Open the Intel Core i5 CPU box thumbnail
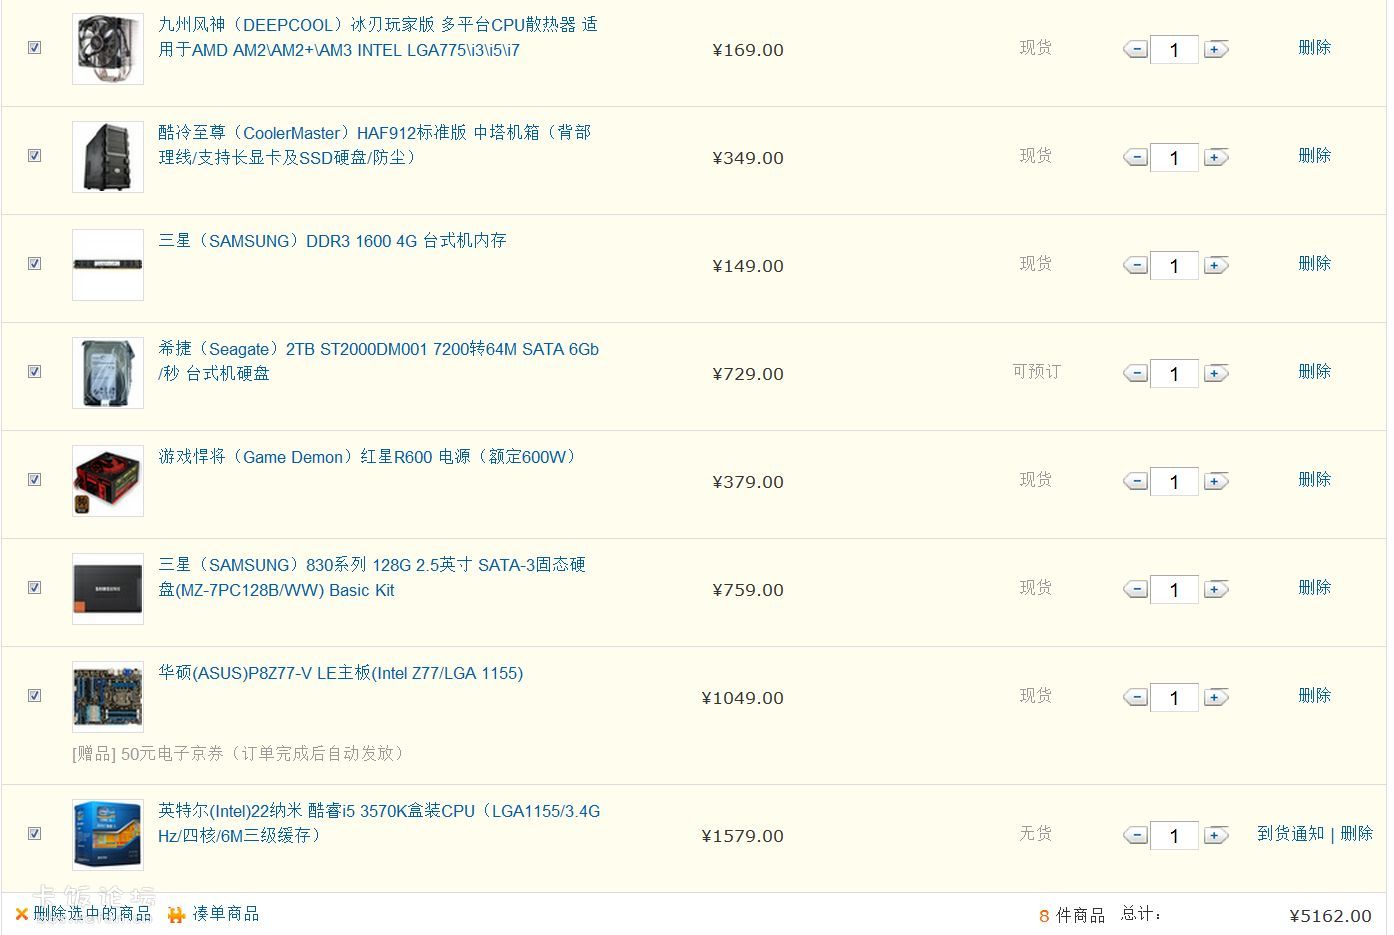This screenshot has width=1394, height=935. 108,834
